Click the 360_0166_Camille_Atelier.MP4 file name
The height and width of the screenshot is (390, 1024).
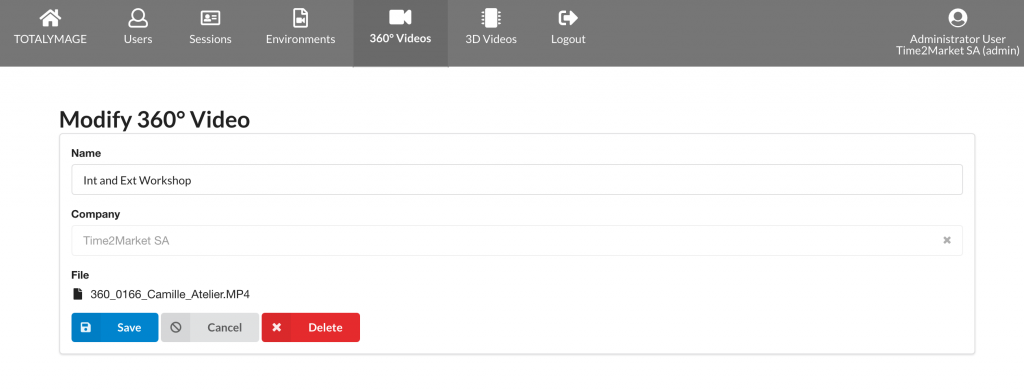pos(170,294)
